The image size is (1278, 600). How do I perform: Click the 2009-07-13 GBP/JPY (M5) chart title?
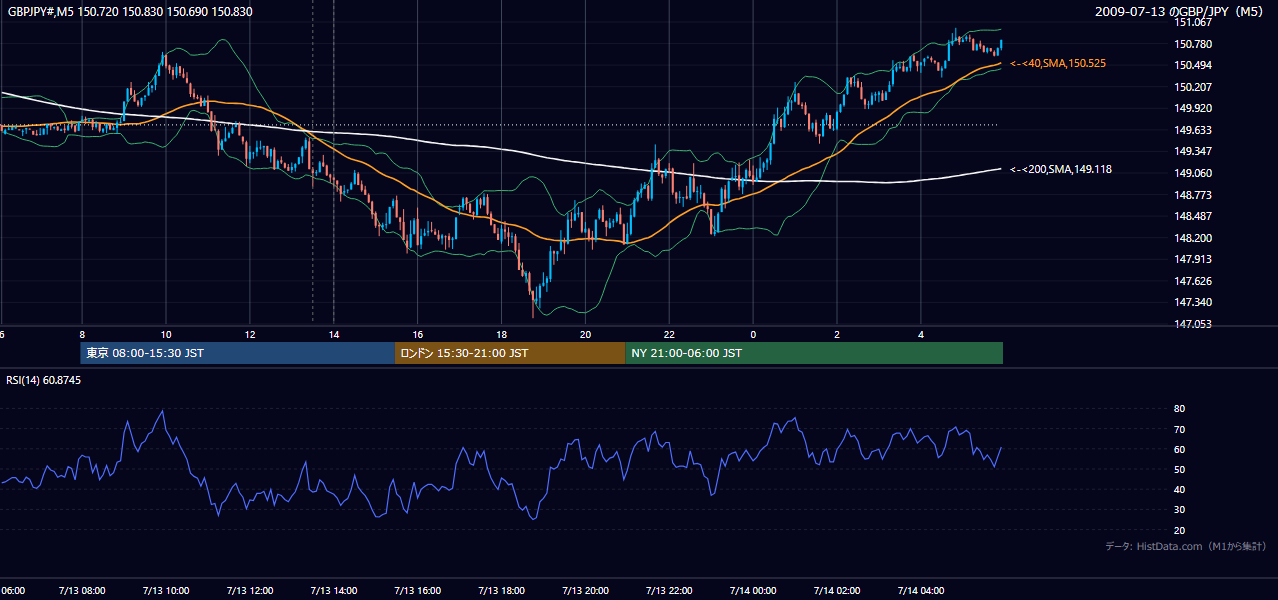1180,11
